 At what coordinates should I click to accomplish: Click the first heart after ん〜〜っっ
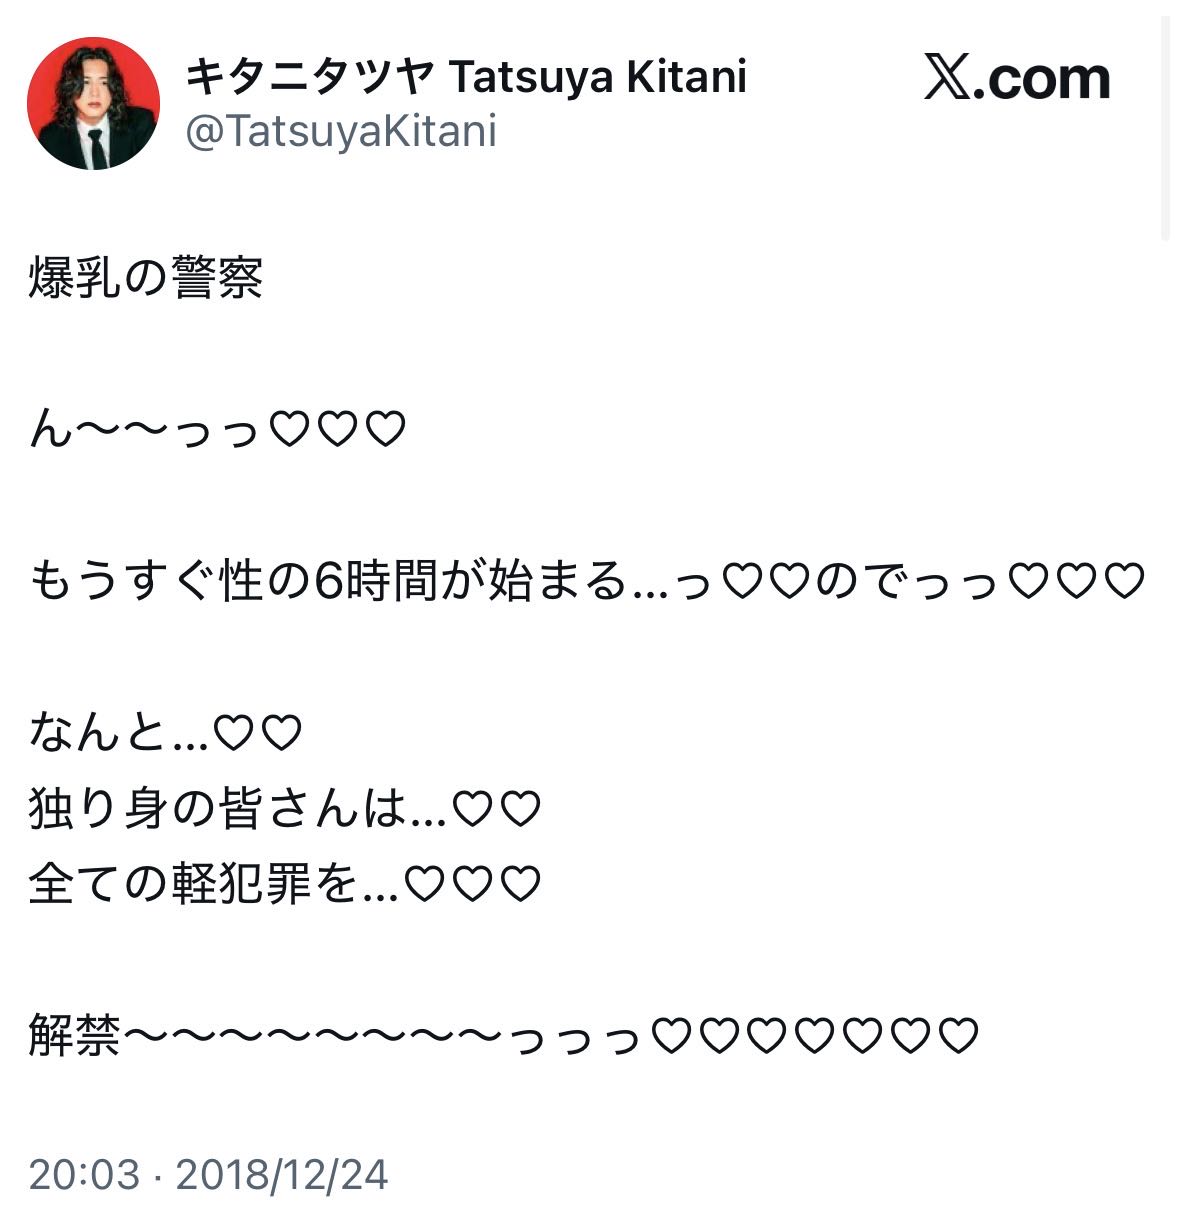click(289, 430)
